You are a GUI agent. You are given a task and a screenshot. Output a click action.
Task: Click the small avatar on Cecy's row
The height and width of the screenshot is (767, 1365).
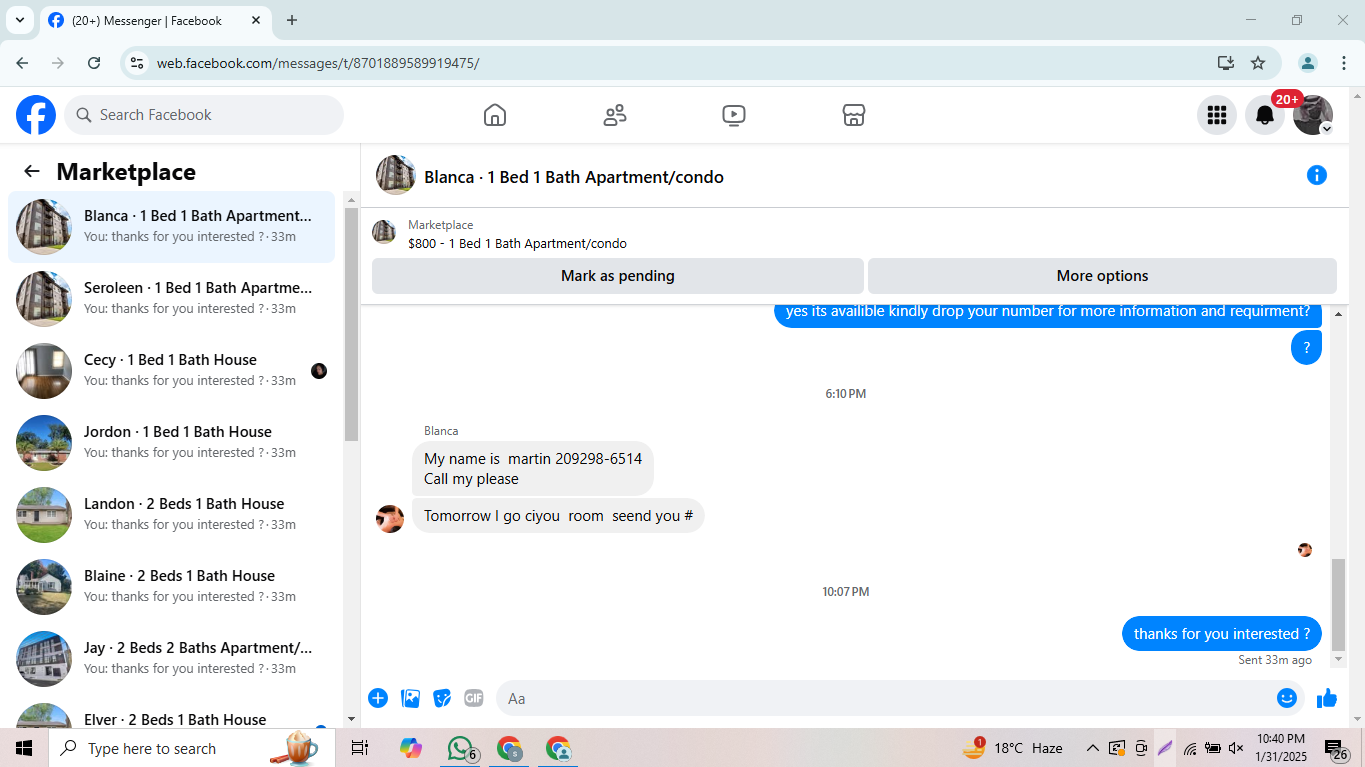[319, 371]
